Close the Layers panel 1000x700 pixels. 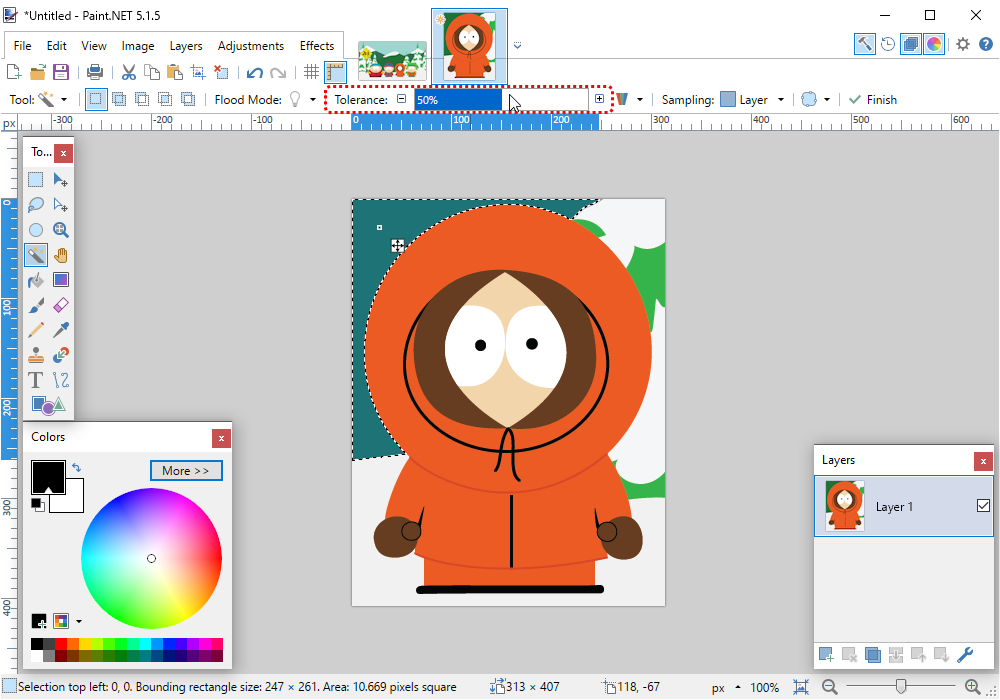[983, 461]
